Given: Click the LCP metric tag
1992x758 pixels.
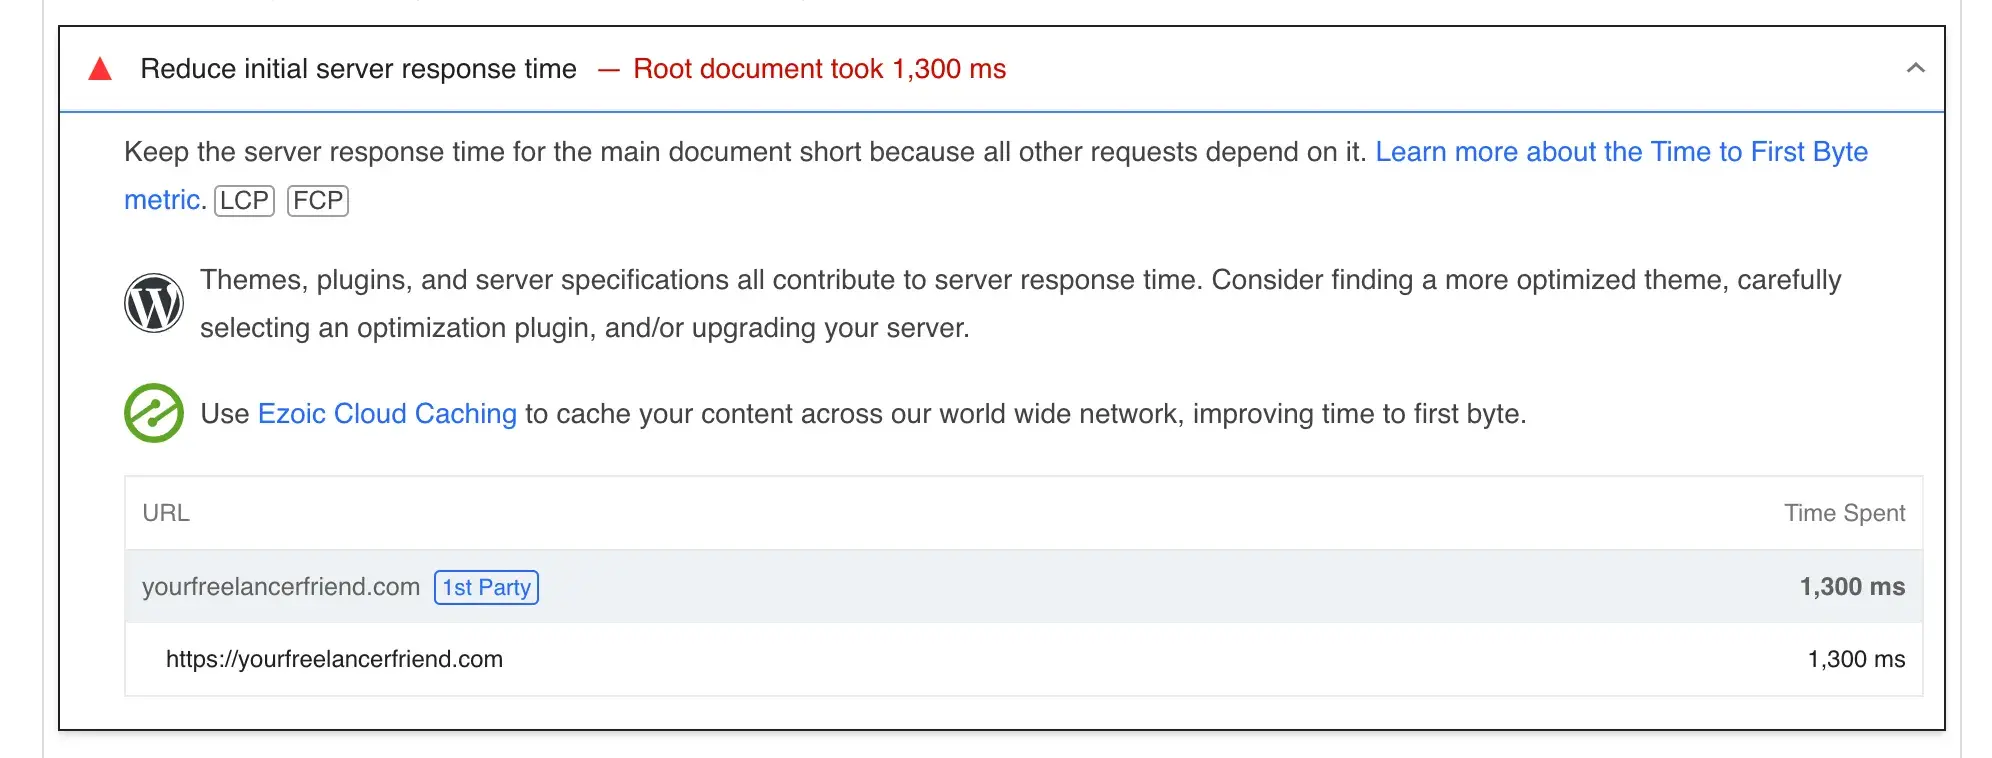Looking at the screenshot, I should click(244, 201).
